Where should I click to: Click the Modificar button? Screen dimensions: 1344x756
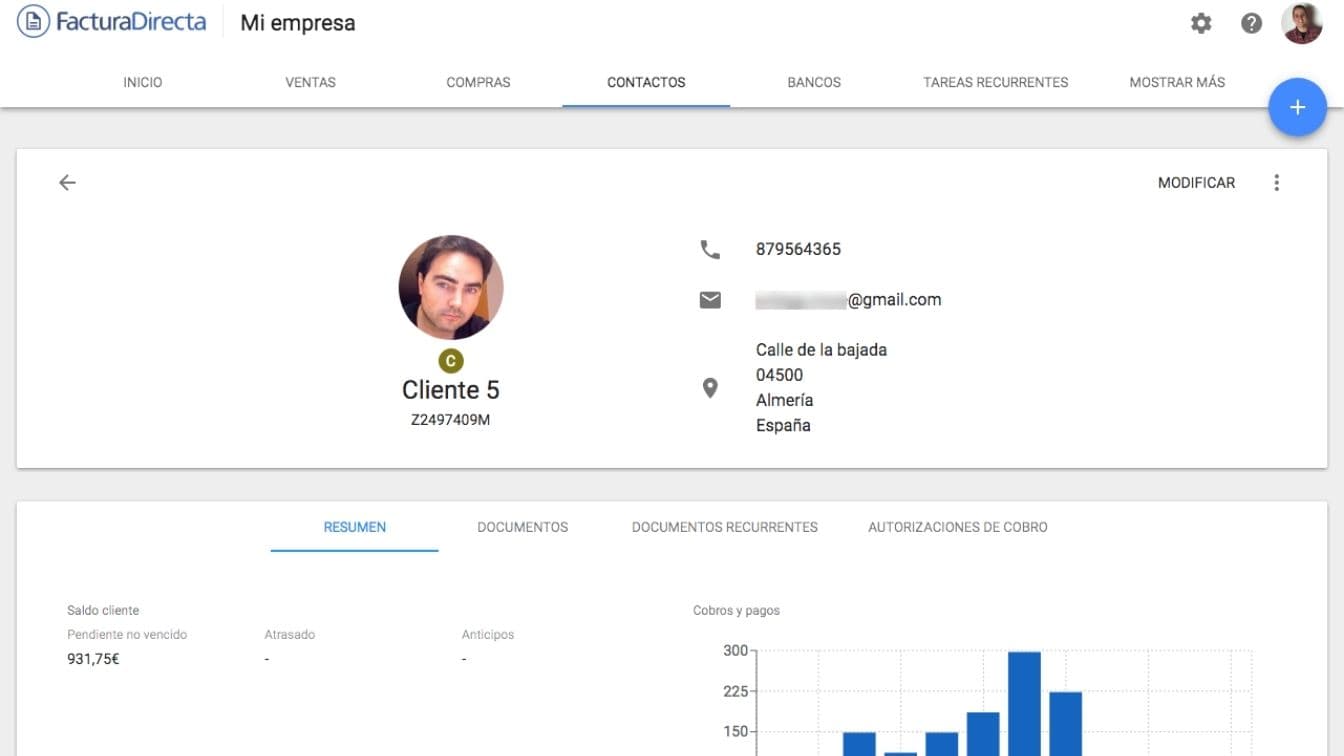click(x=1196, y=183)
